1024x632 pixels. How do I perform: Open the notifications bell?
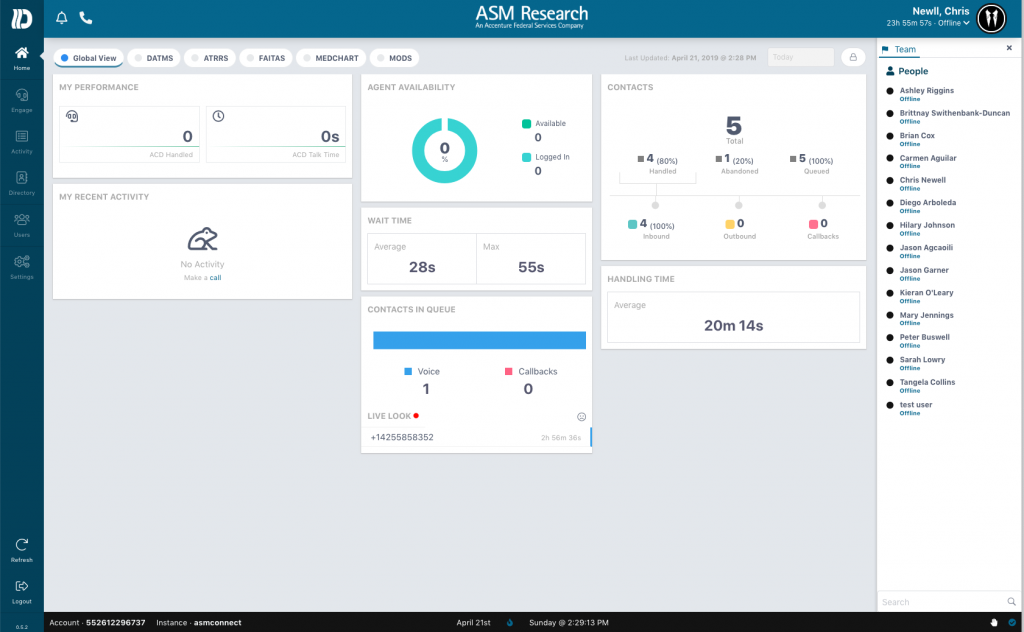click(61, 18)
